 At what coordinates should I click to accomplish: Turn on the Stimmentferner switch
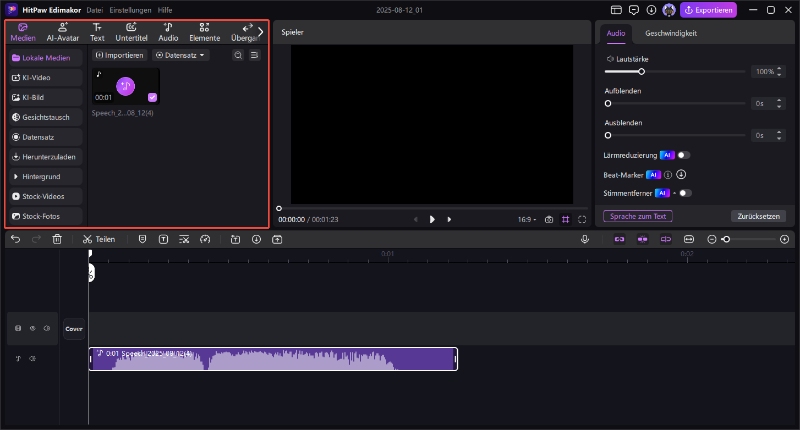[685, 193]
